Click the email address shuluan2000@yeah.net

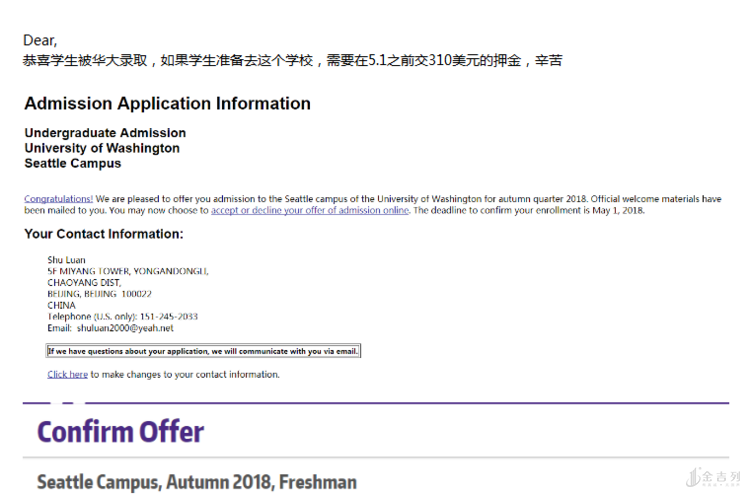(125, 328)
